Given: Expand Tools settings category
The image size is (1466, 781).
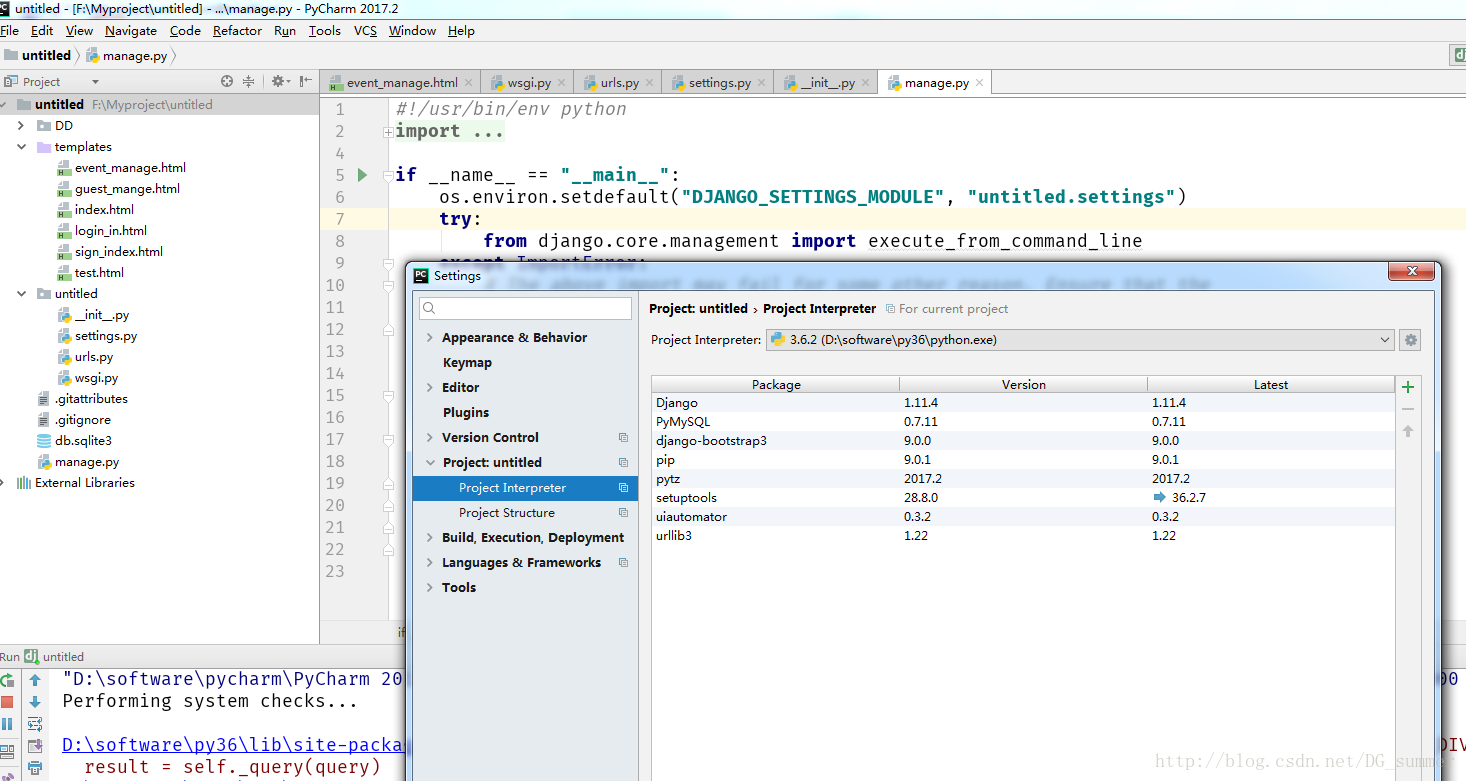Looking at the screenshot, I should point(430,588).
